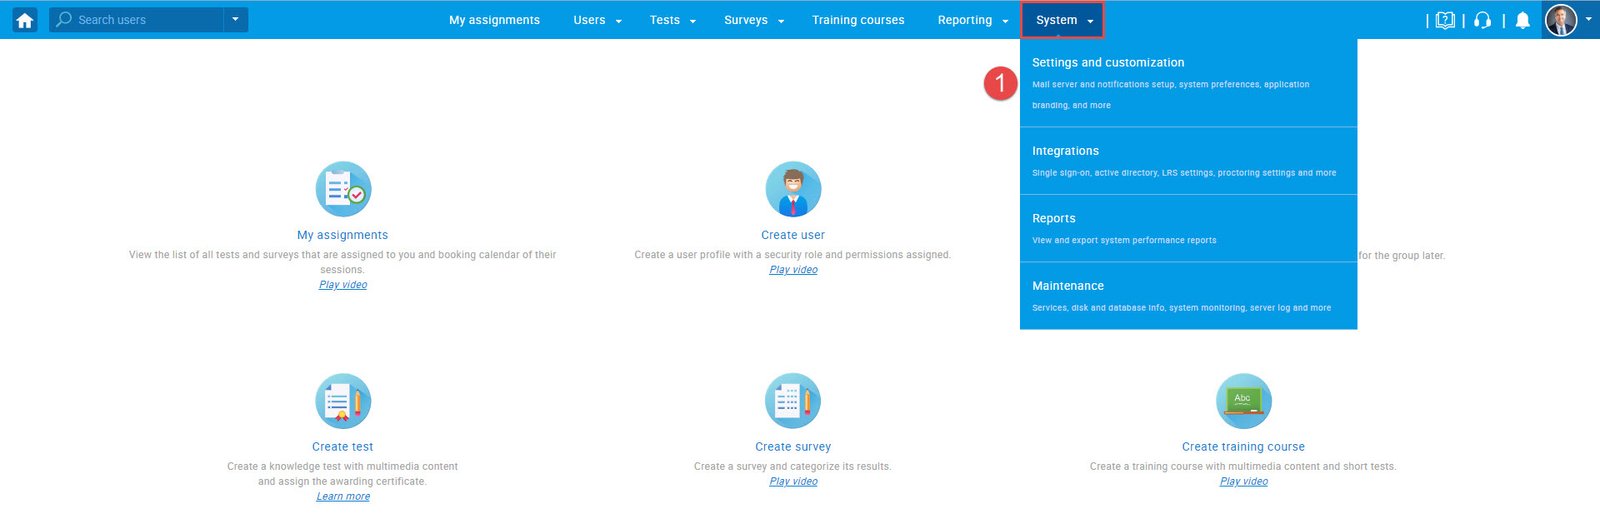Click the My assignments clipboard icon
The height and width of the screenshot is (523, 1600).
(343, 189)
